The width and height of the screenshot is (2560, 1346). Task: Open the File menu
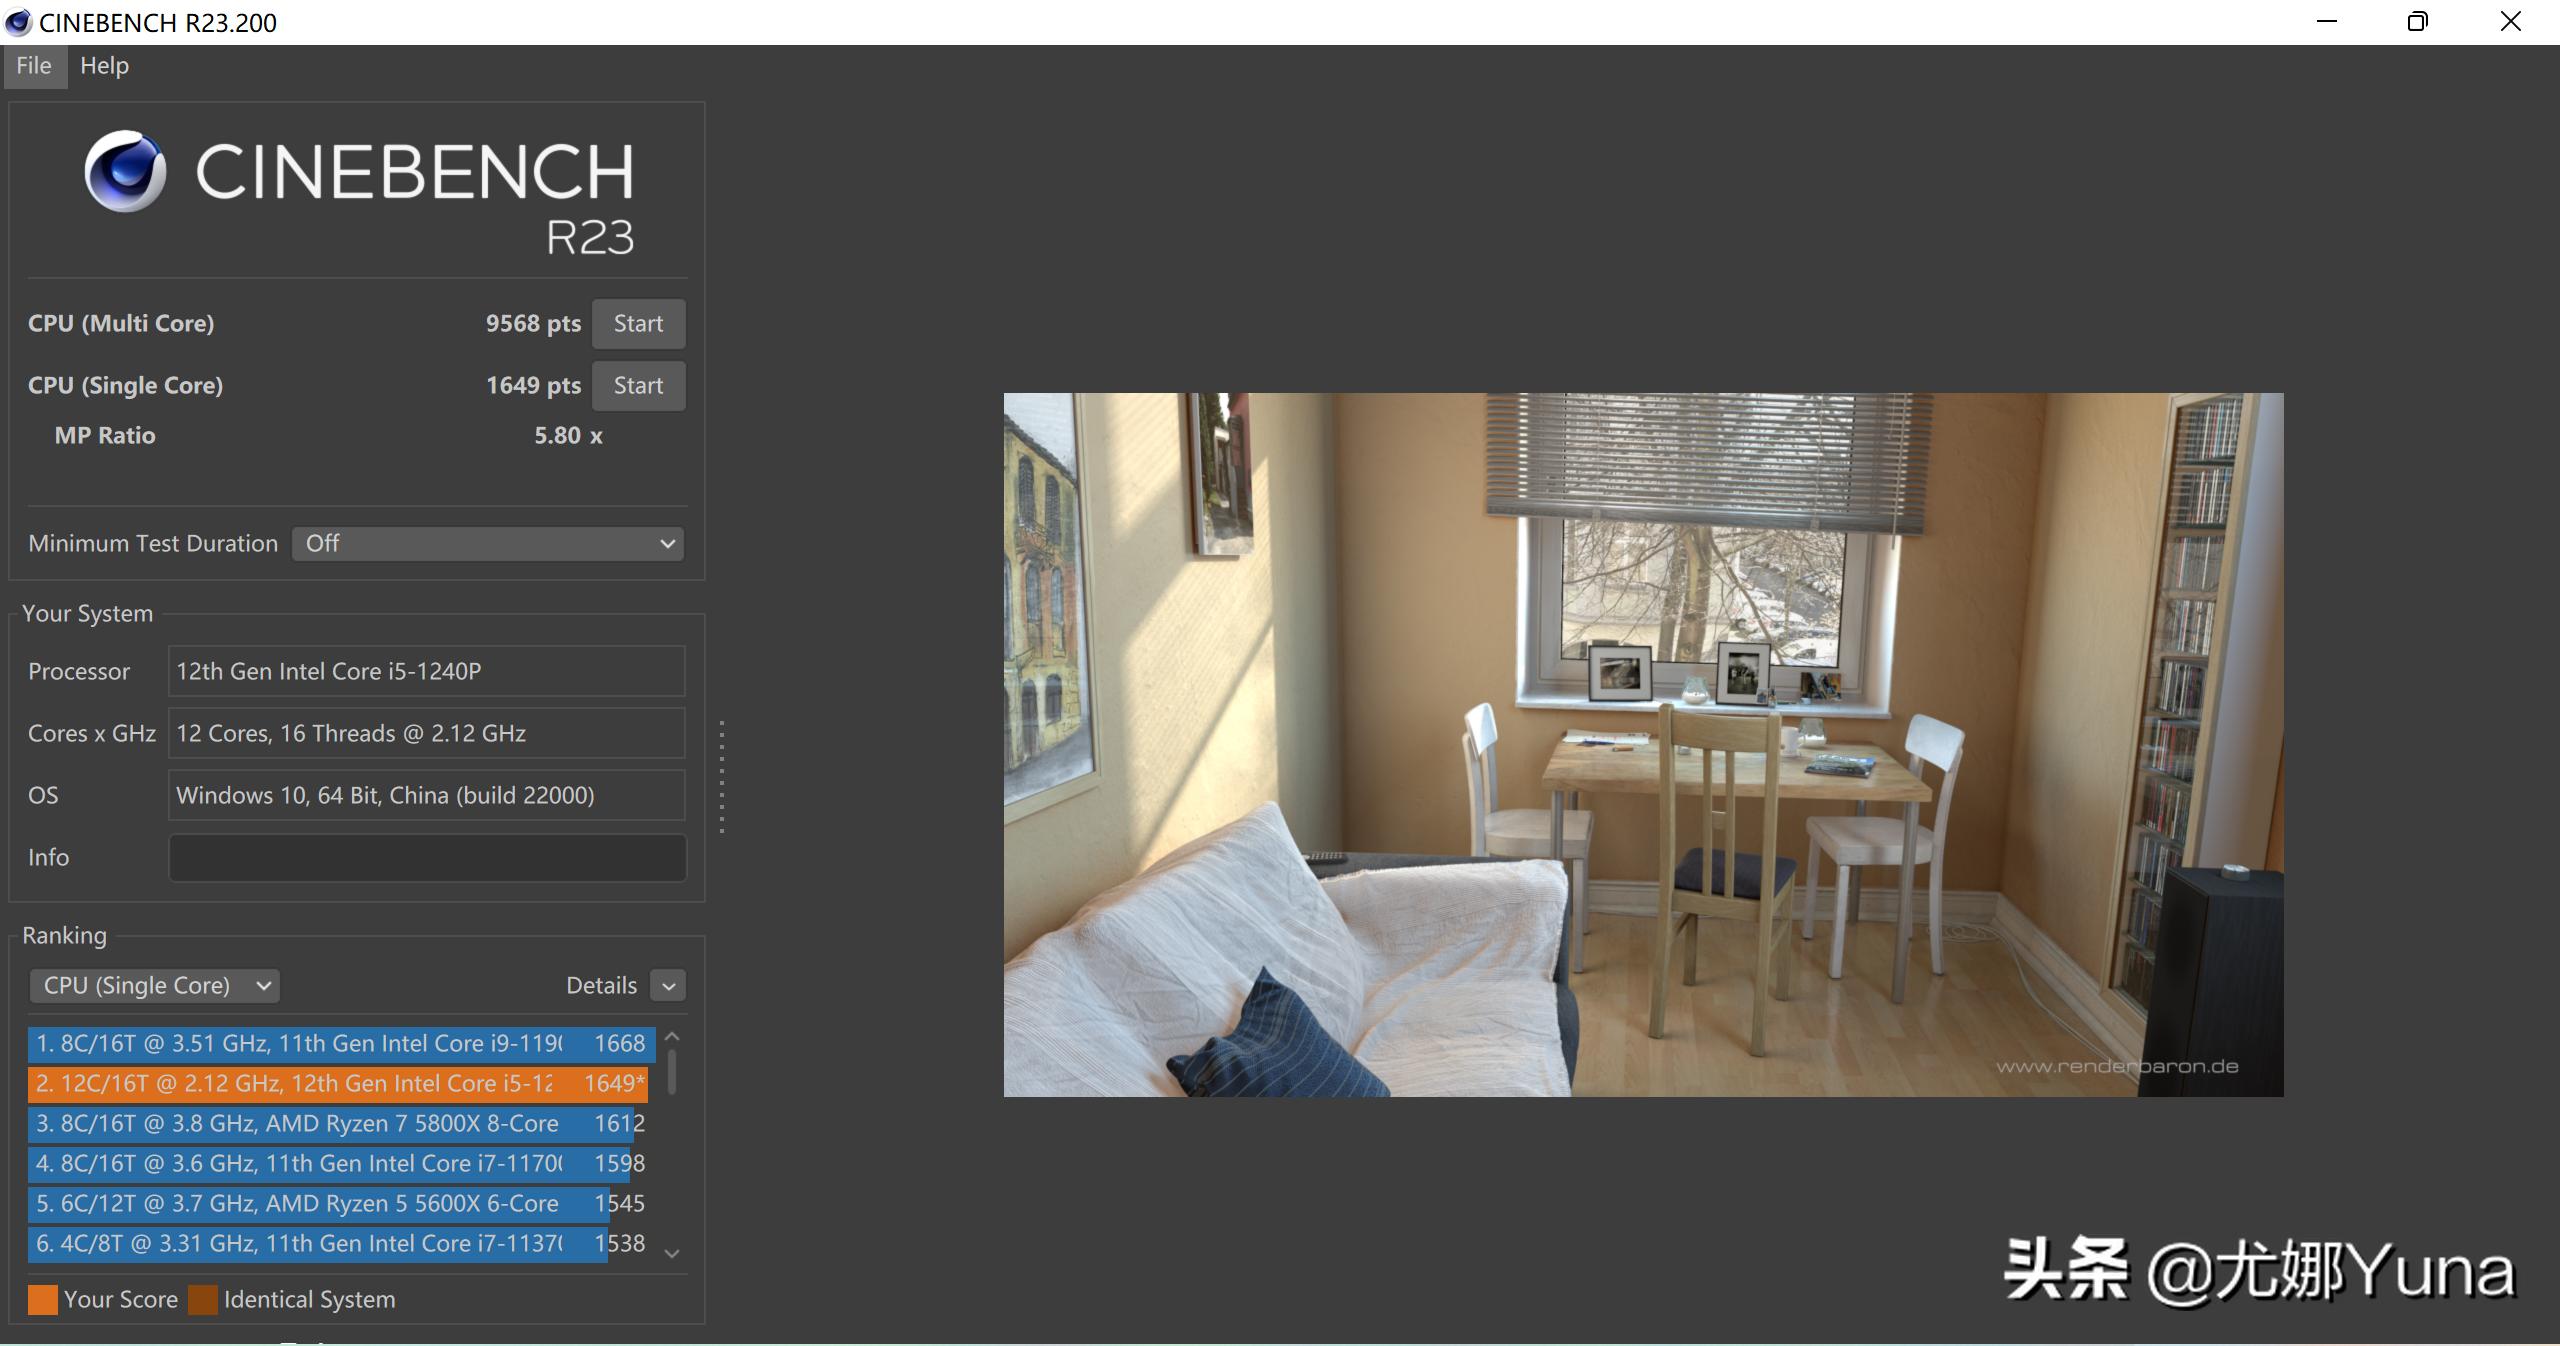point(34,66)
